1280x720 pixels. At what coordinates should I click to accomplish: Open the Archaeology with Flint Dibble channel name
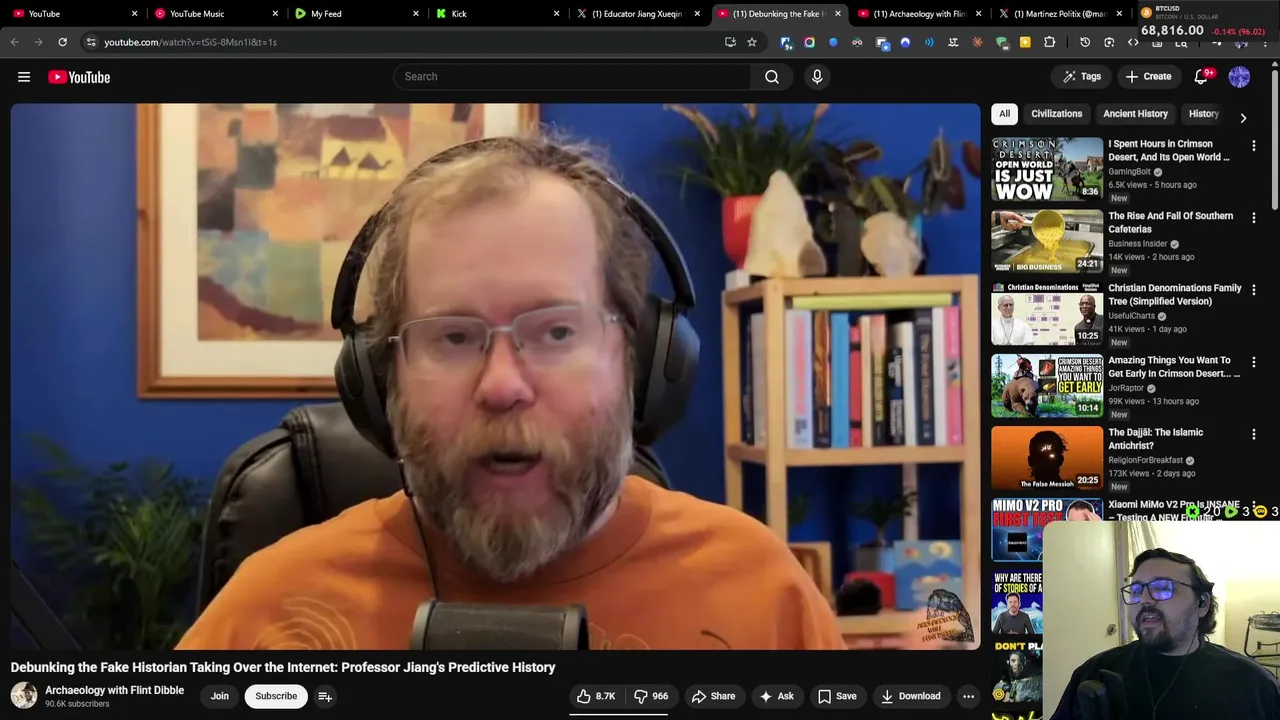(114, 690)
